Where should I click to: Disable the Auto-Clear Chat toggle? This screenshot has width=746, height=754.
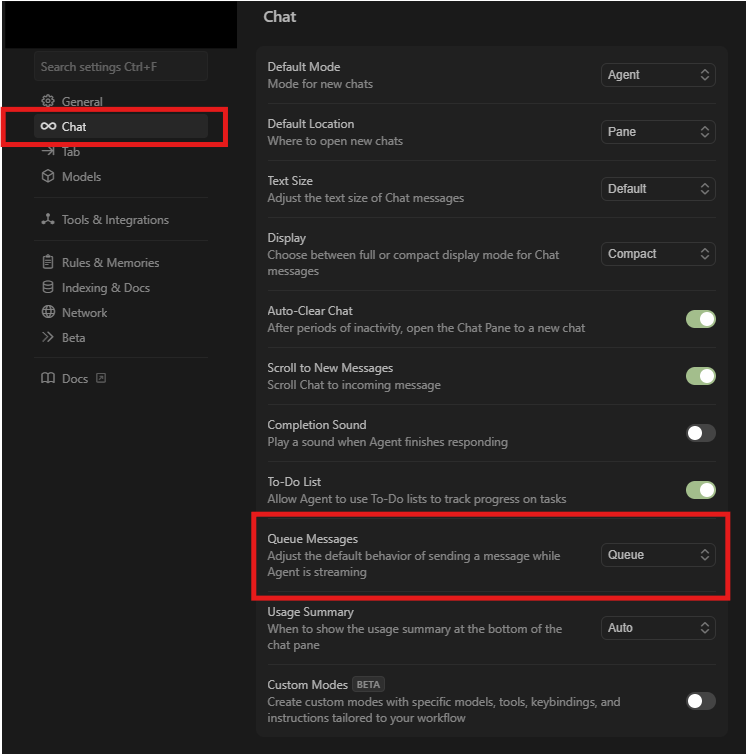click(700, 319)
